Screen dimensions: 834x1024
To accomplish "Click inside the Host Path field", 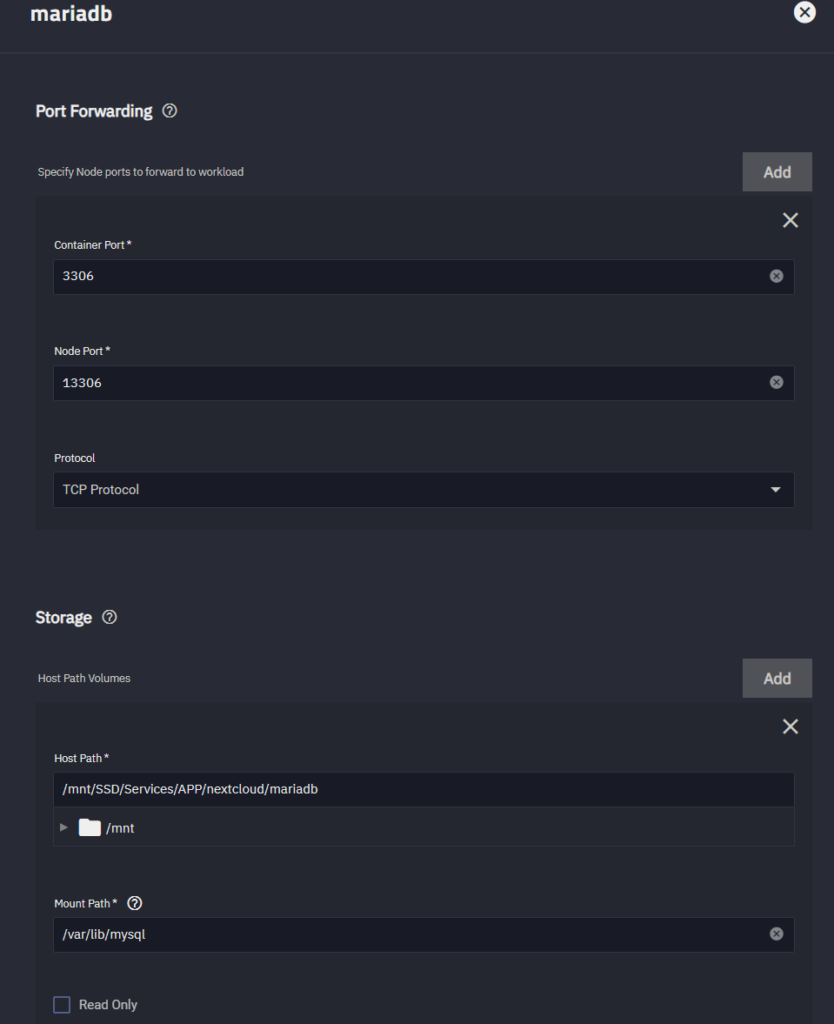I will [x=400, y=789].
